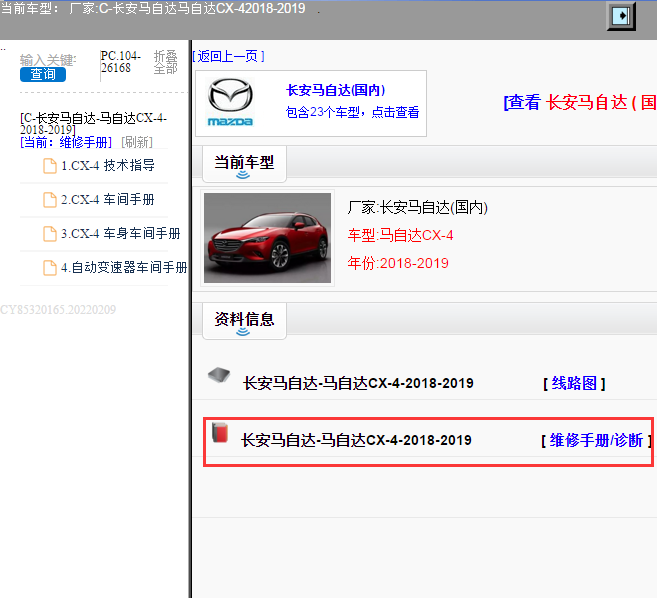Open the 长安马自达(国内) brand link
The width and height of the screenshot is (657, 598).
pyautogui.click(x=335, y=90)
